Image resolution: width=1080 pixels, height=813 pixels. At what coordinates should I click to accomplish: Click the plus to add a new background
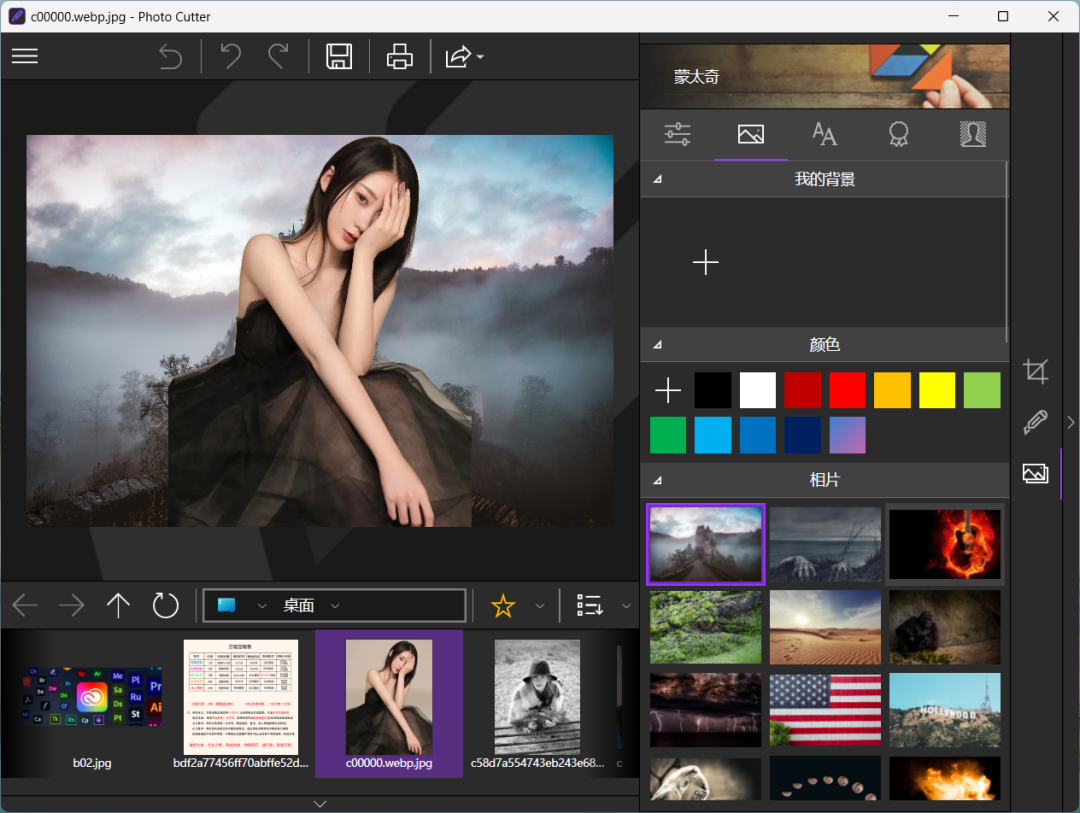(x=706, y=262)
